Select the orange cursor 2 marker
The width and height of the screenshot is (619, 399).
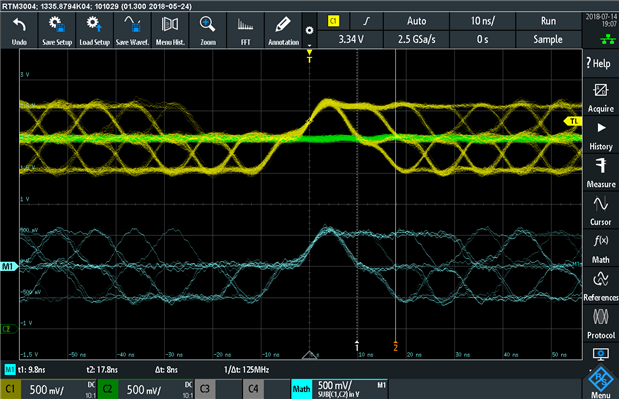[x=396, y=346]
